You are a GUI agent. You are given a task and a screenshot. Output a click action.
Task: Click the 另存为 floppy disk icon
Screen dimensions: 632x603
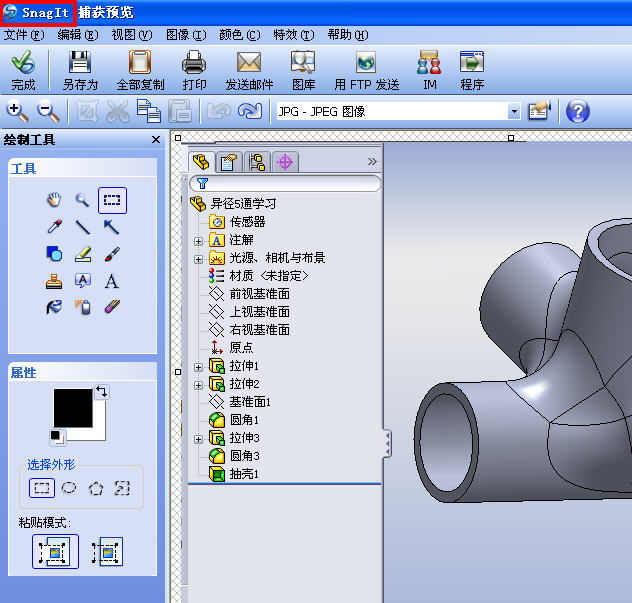(80, 62)
